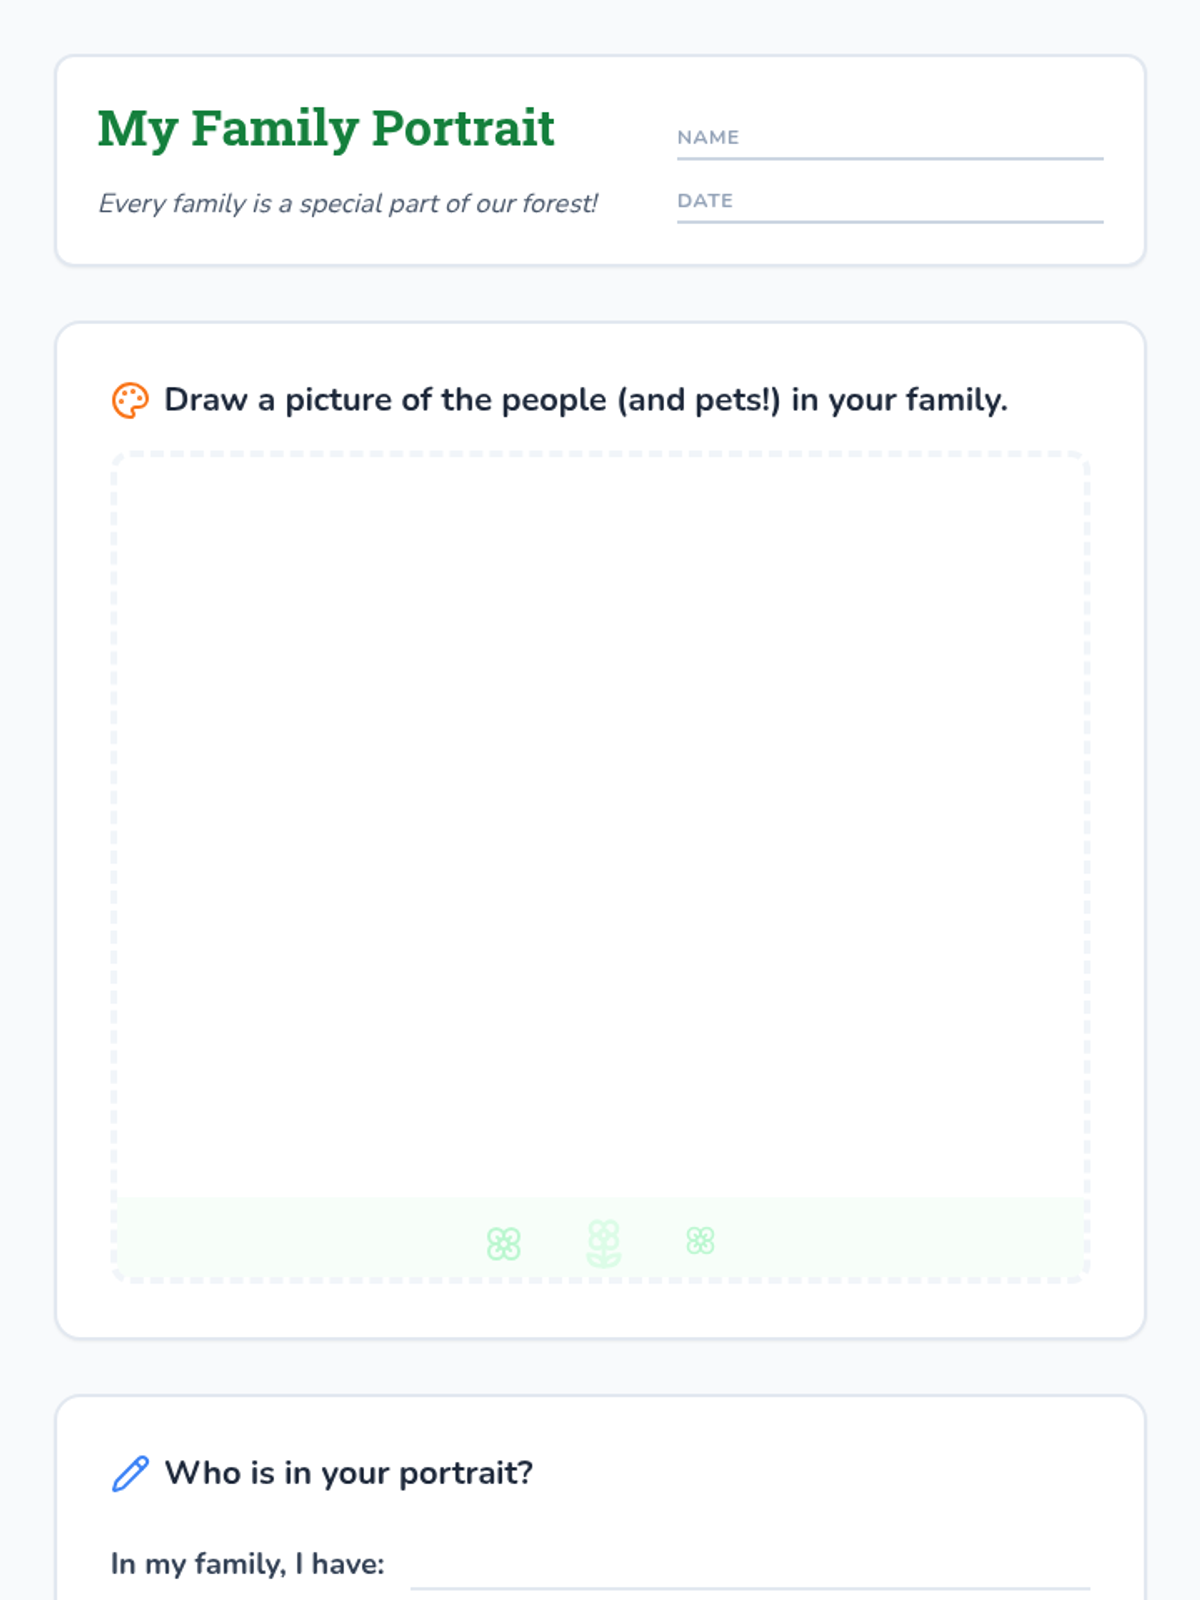This screenshot has width=1200, height=1600.
Task: Click the larger left four-petal flower icon
Action: coord(503,1244)
